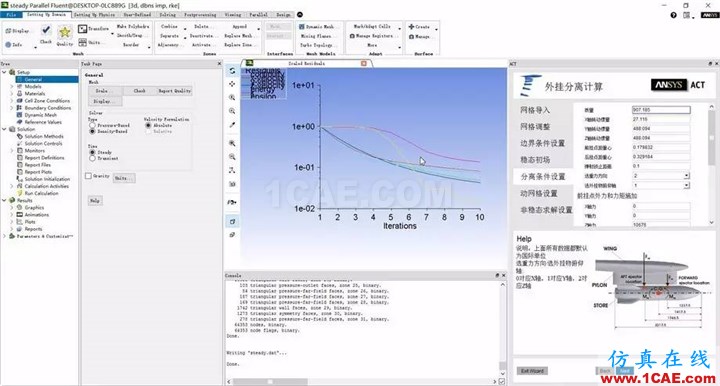Click the Help button in the task page
This screenshot has width=720, height=386.
pyautogui.click(x=95, y=201)
